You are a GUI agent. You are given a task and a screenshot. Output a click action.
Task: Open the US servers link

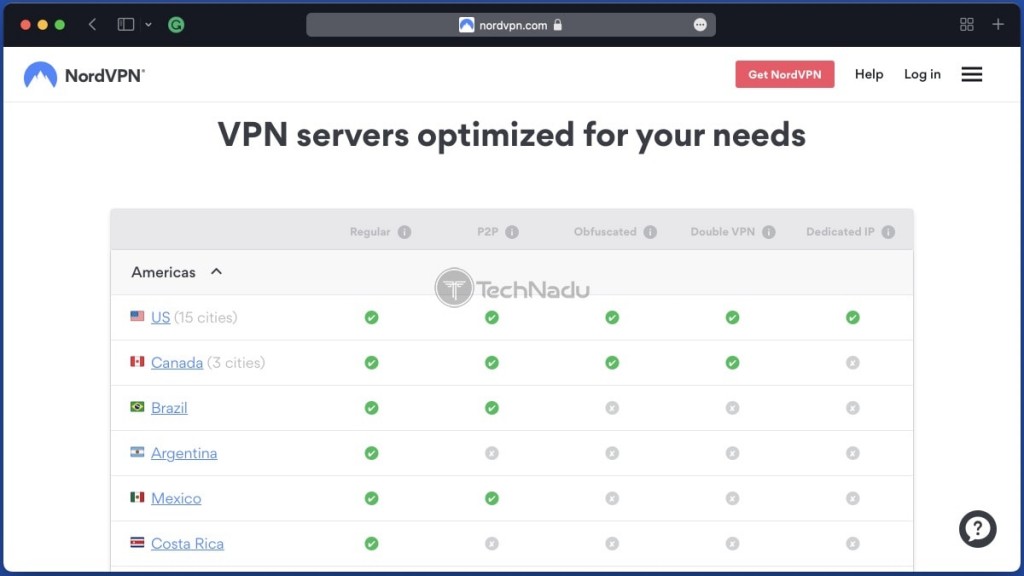click(161, 317)
